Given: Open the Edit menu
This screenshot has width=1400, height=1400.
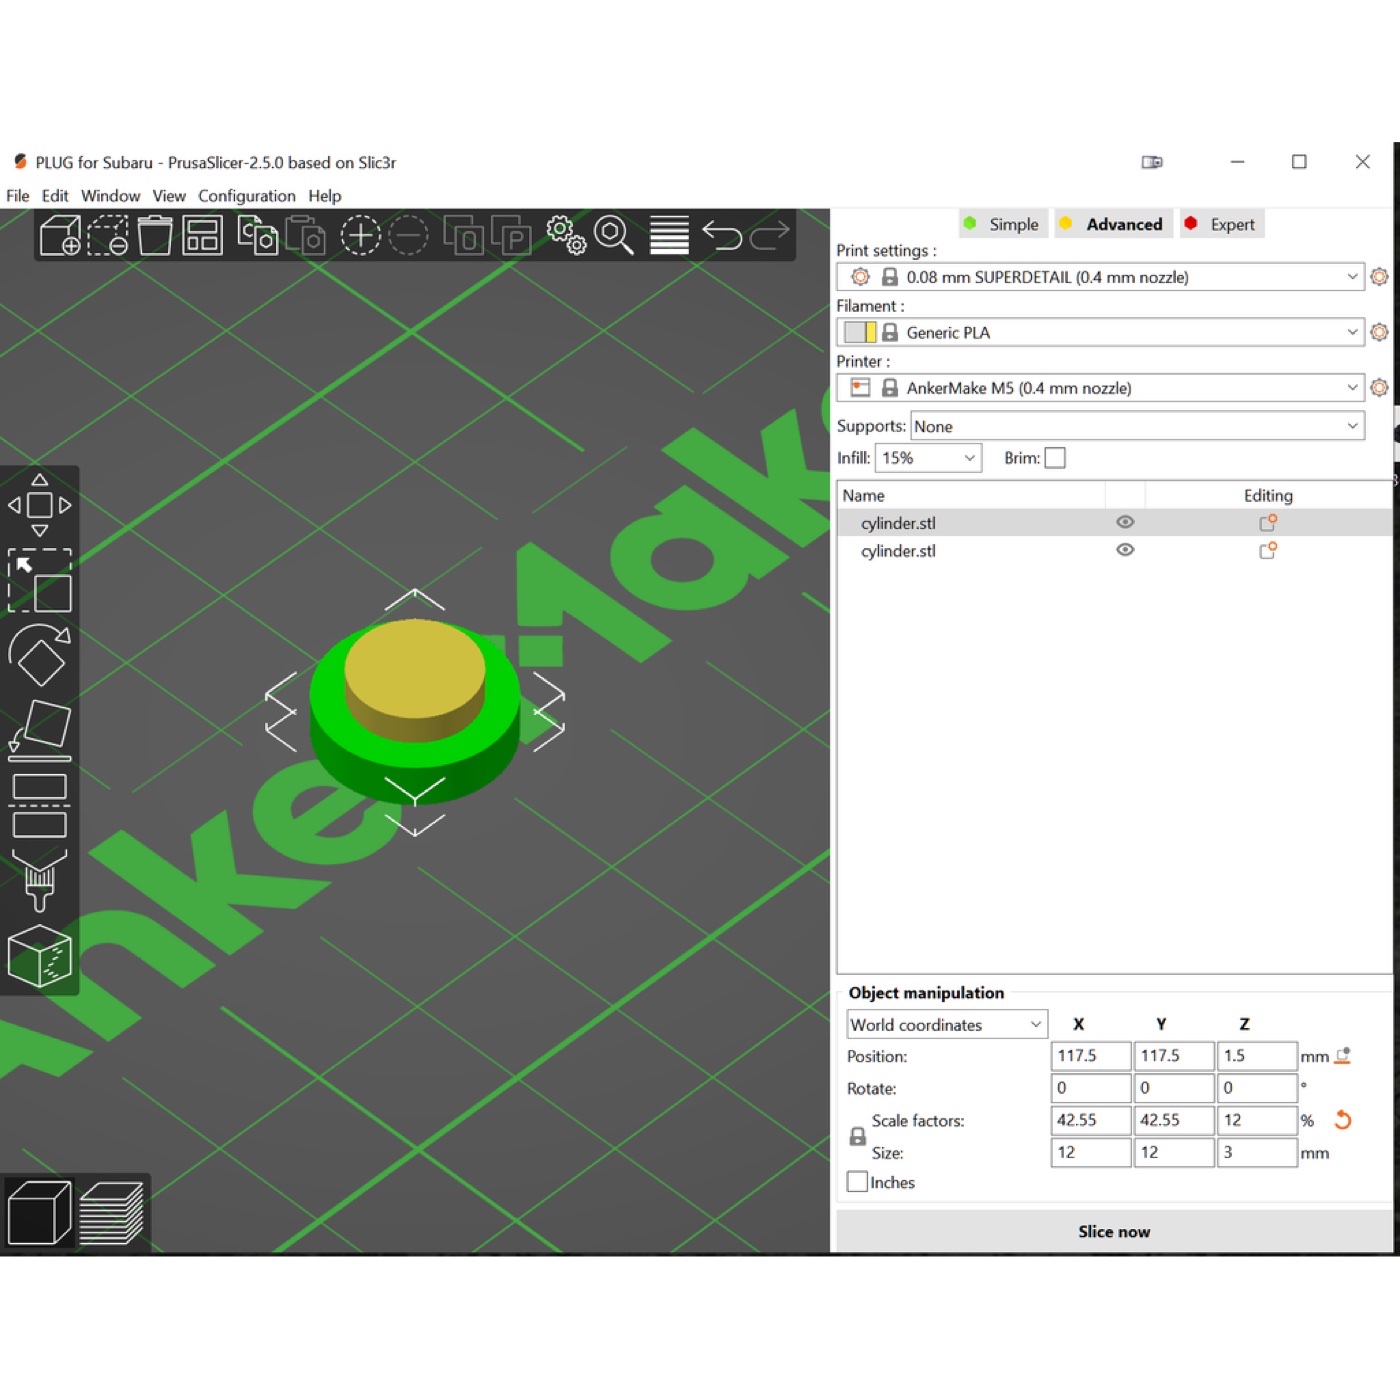Looking at the screenshot, I should click(55, 196).
